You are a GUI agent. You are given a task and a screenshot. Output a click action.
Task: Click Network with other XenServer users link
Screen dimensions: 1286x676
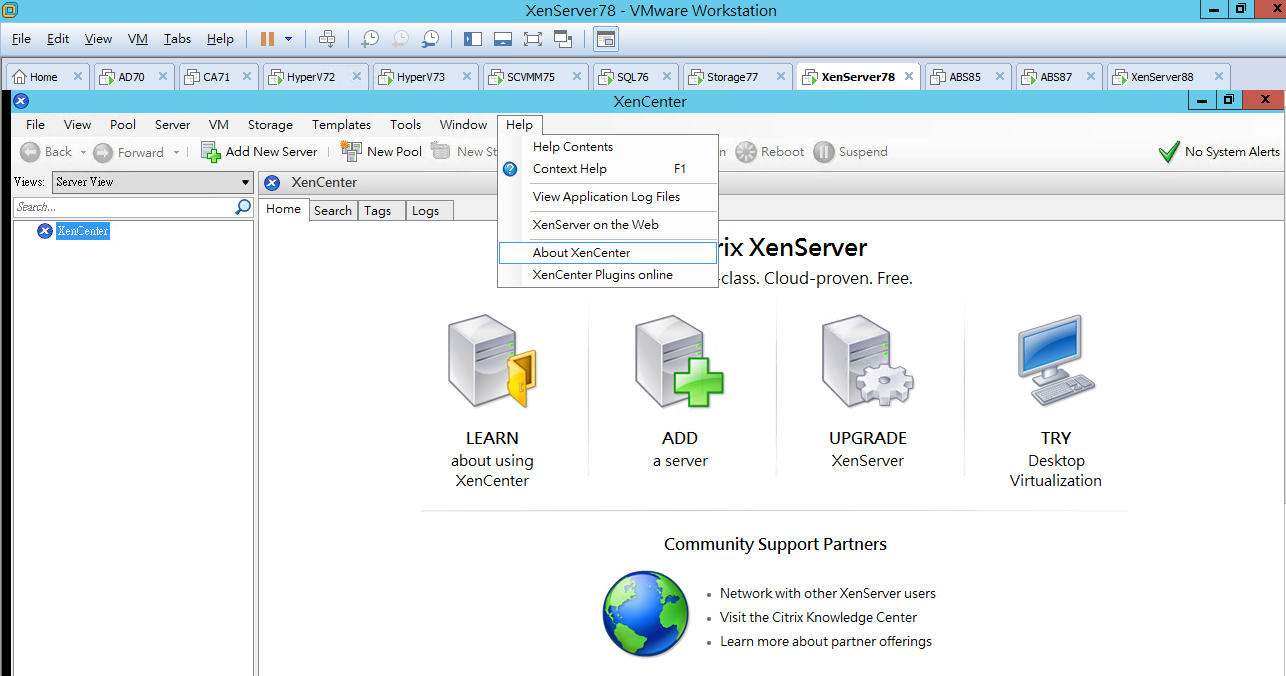828,593
